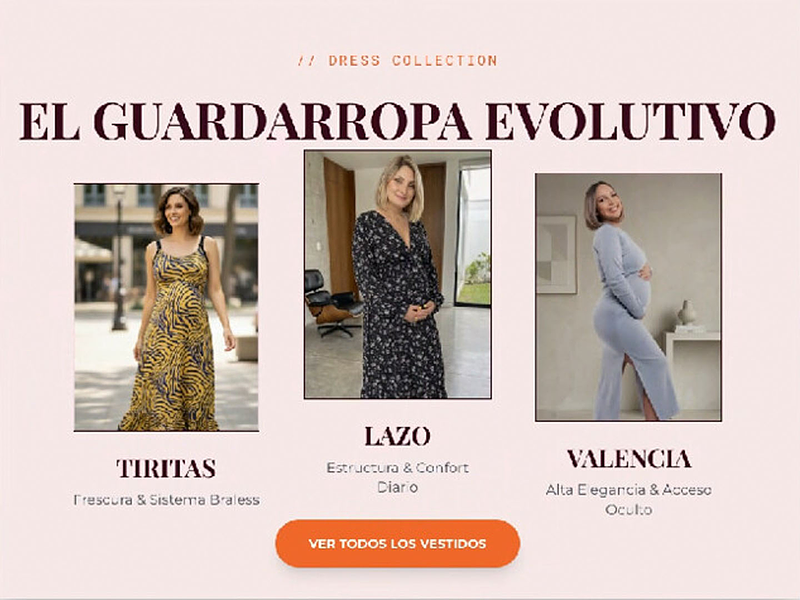Click the vase on the white table
800x600 pixels.
(x=686, y=313)
